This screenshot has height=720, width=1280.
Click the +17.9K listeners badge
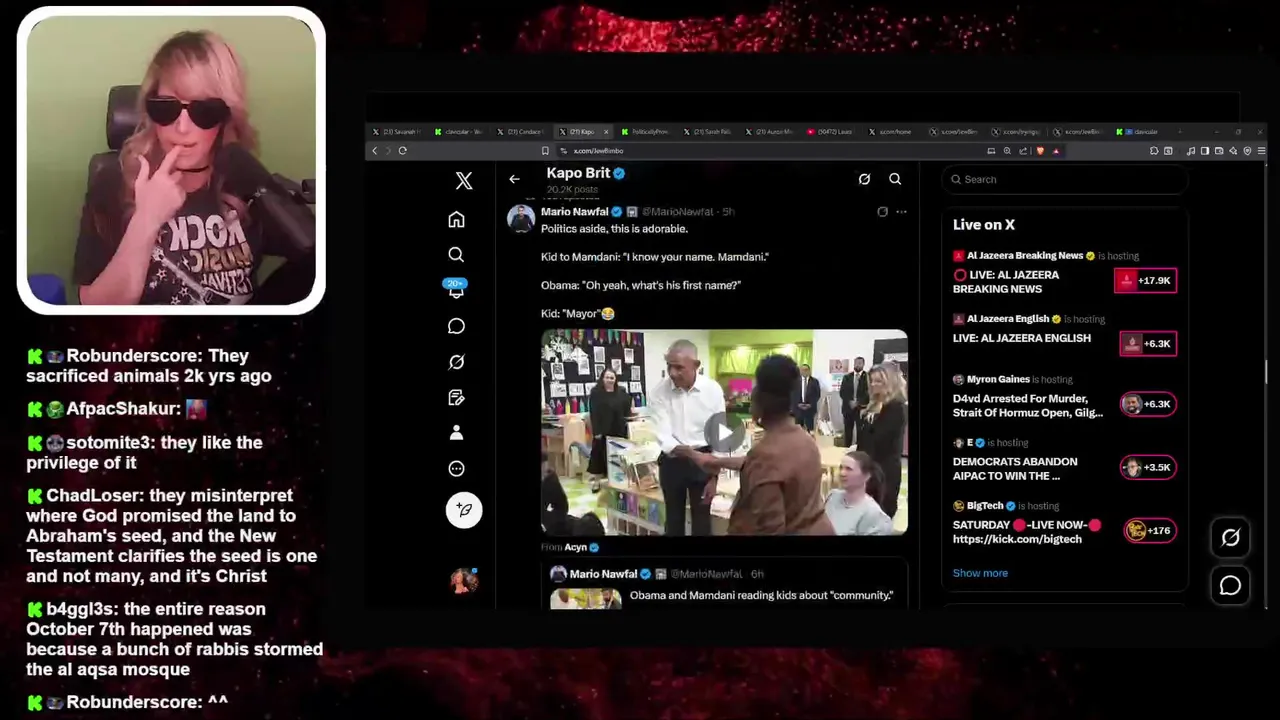[x=1146, y=281]
